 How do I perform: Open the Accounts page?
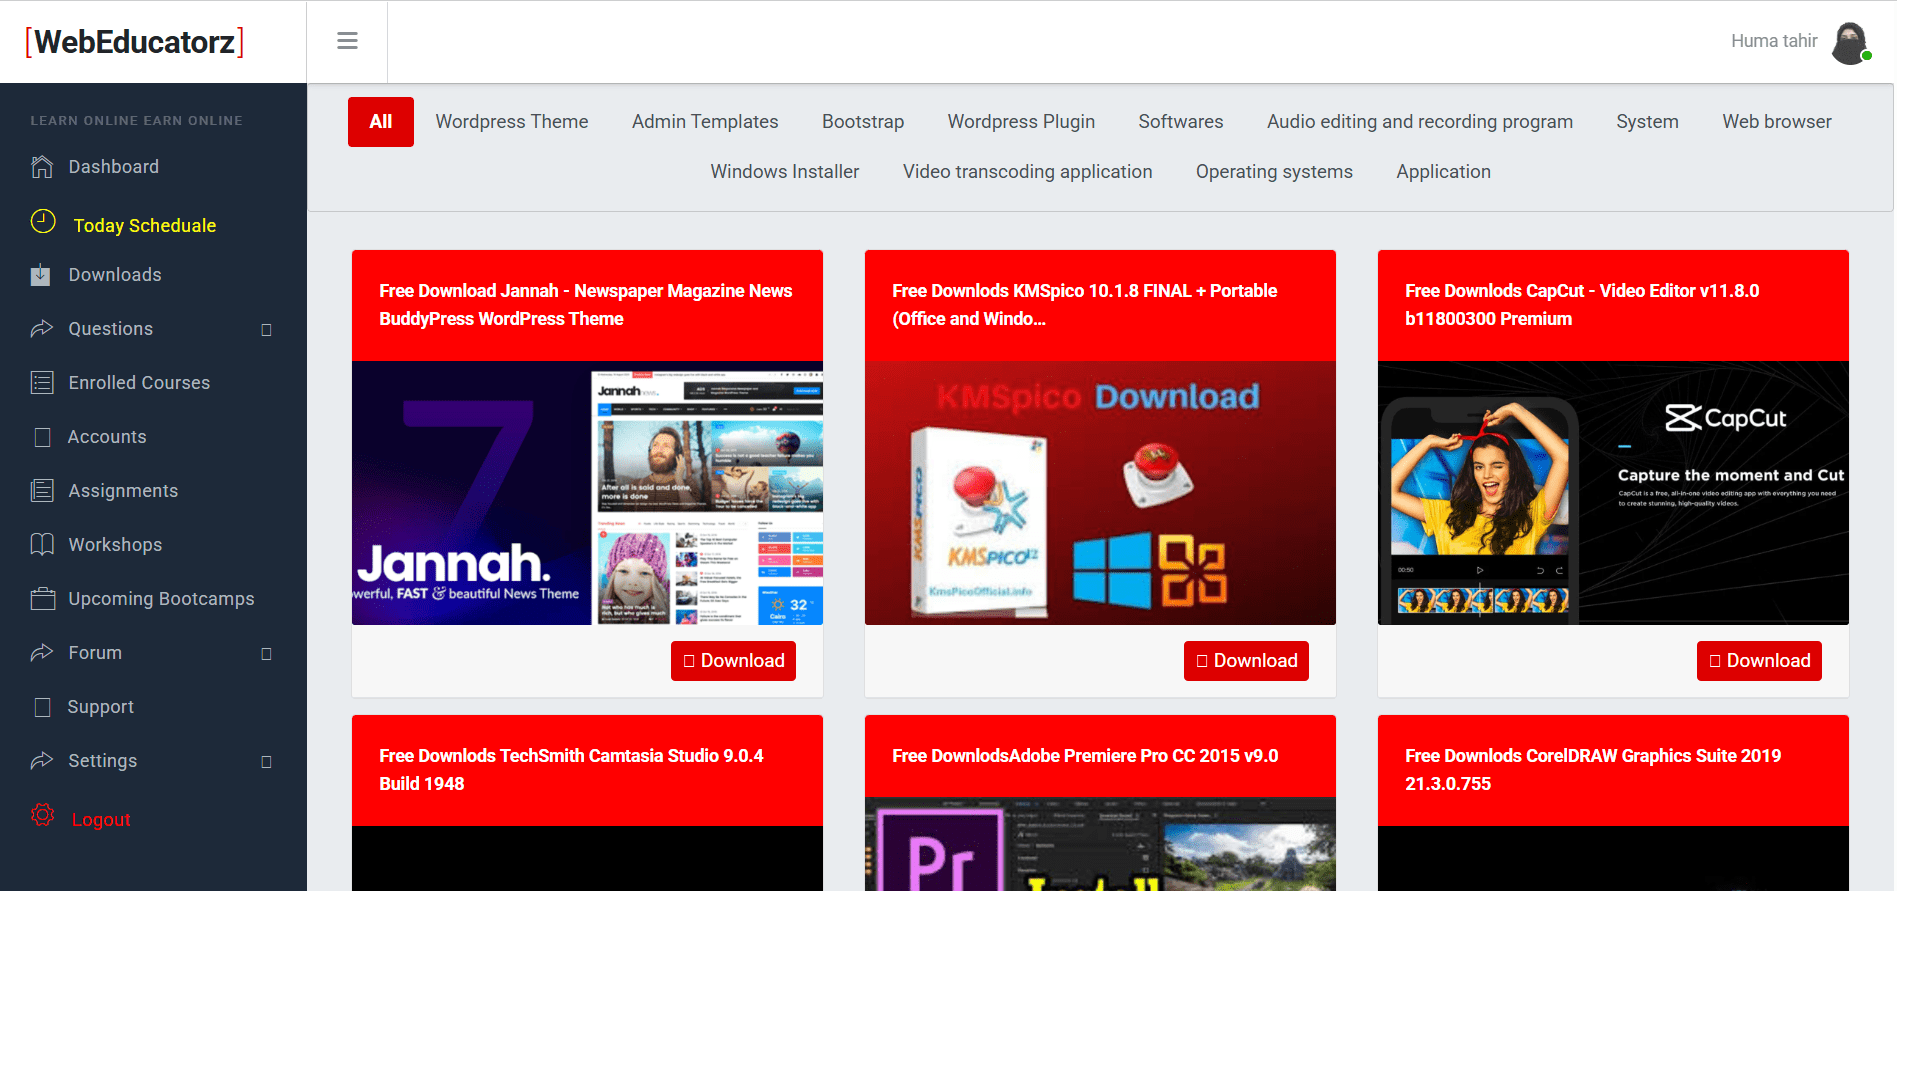[107, 437]
